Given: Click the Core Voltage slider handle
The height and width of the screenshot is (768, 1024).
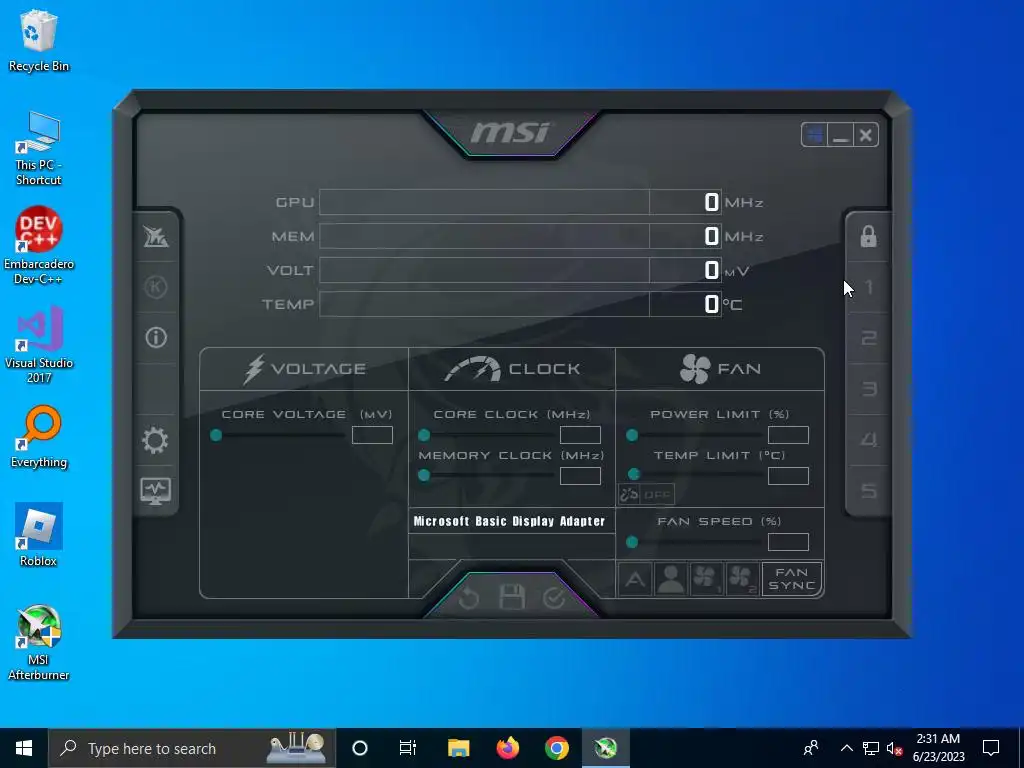Looking at the screenshot, I should [216, 435].
